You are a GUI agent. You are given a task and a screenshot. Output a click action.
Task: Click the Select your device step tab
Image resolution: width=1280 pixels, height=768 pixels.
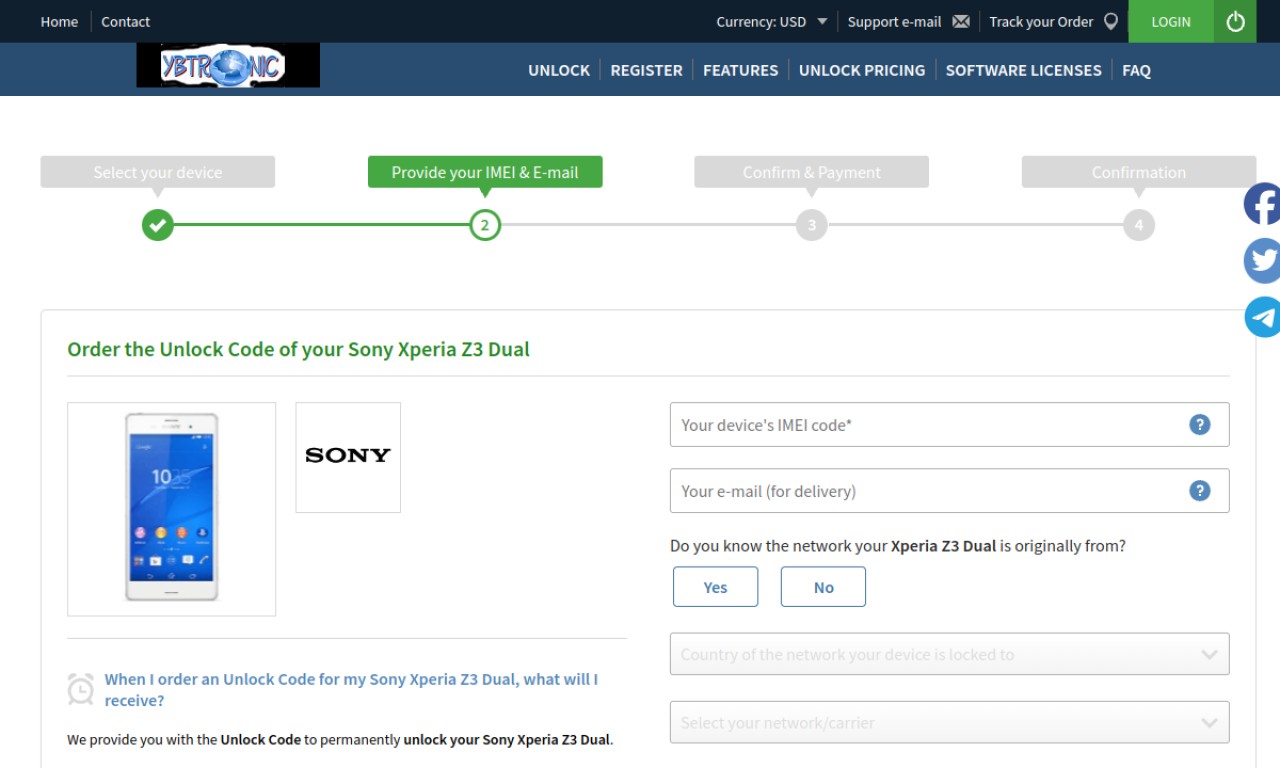coord(158,172)
